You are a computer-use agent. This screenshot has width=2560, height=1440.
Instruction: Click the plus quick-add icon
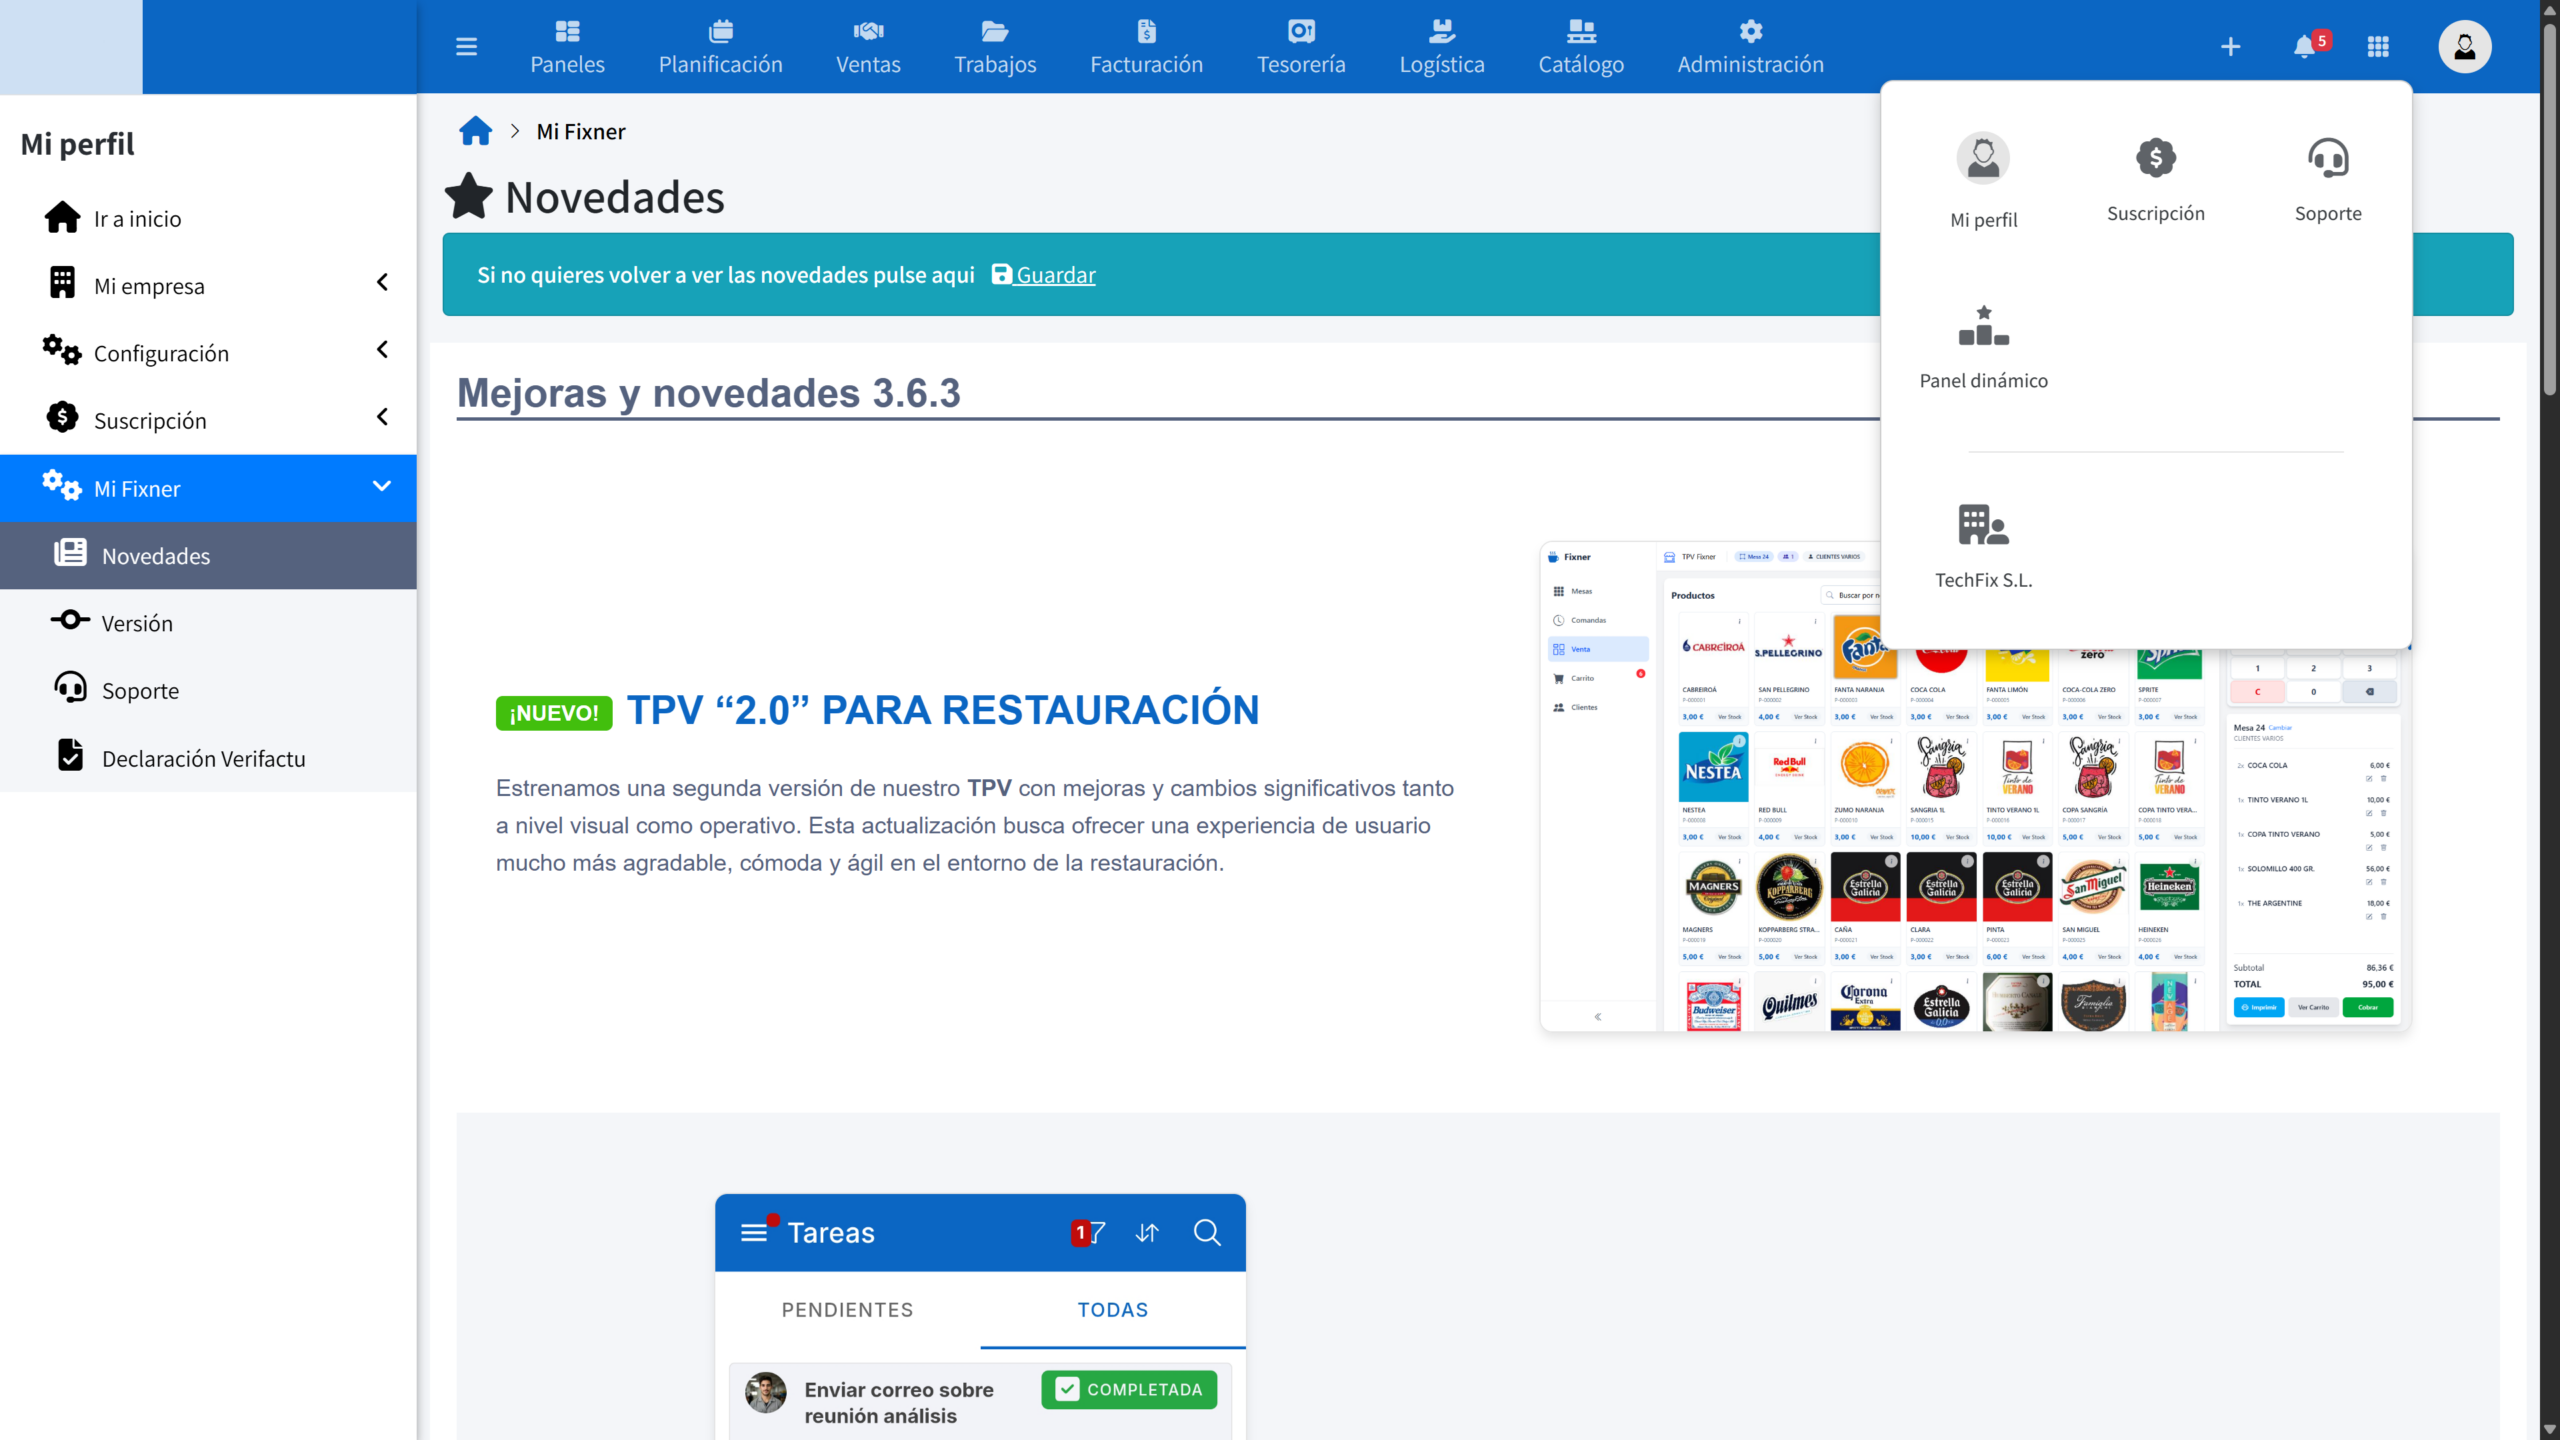coord(2230,47)
